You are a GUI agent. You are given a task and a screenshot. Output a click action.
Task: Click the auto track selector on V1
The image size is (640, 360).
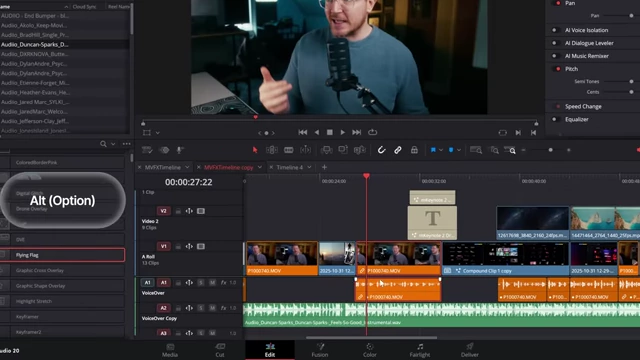(189, 247)
